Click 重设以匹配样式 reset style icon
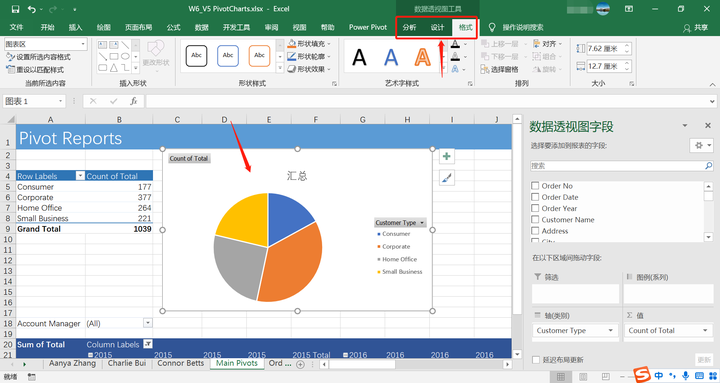The width and height of the screenshot is (720, 383). pyautogui.click(x=10, y=69)
